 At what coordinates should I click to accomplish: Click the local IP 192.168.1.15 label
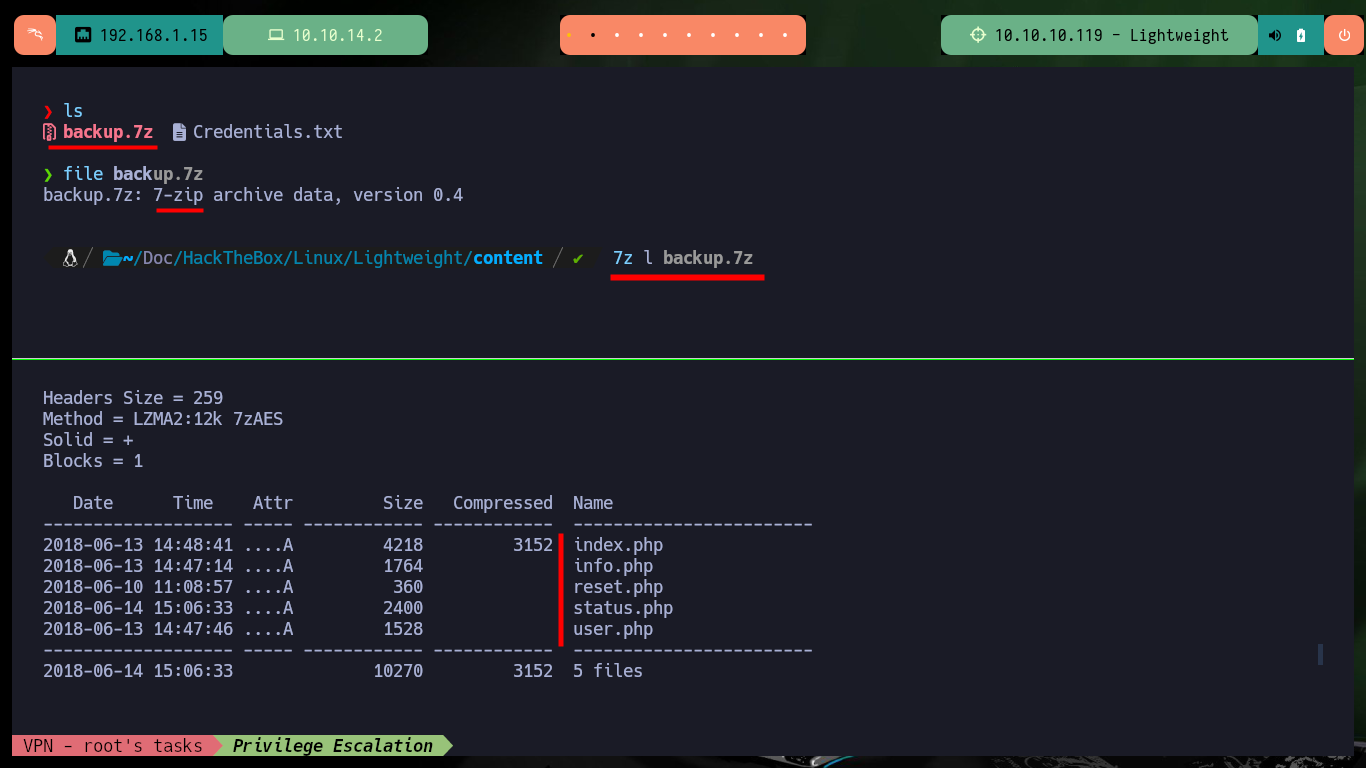point(154,35)
